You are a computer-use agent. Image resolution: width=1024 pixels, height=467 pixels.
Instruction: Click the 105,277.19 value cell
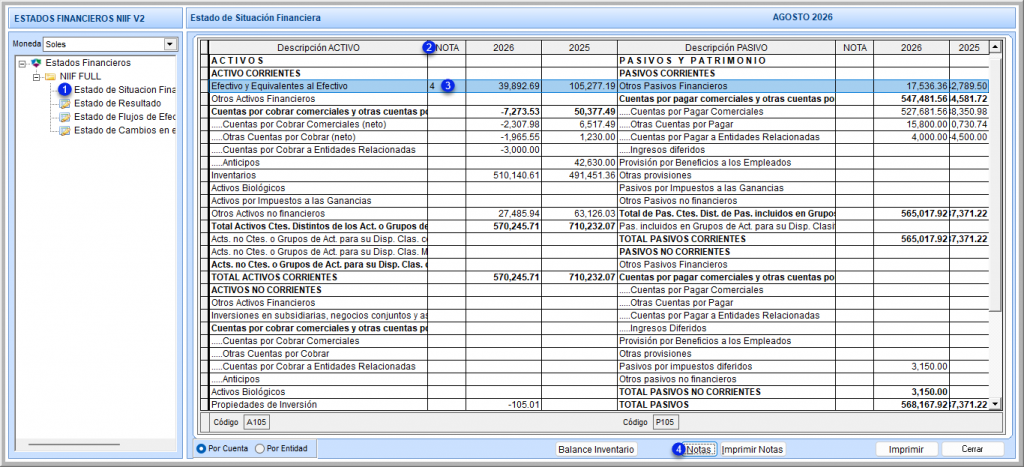[579, 86]
